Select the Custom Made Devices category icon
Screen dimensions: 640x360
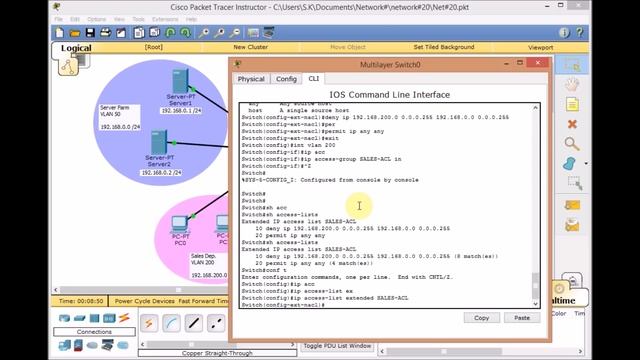tap(107, 345)
